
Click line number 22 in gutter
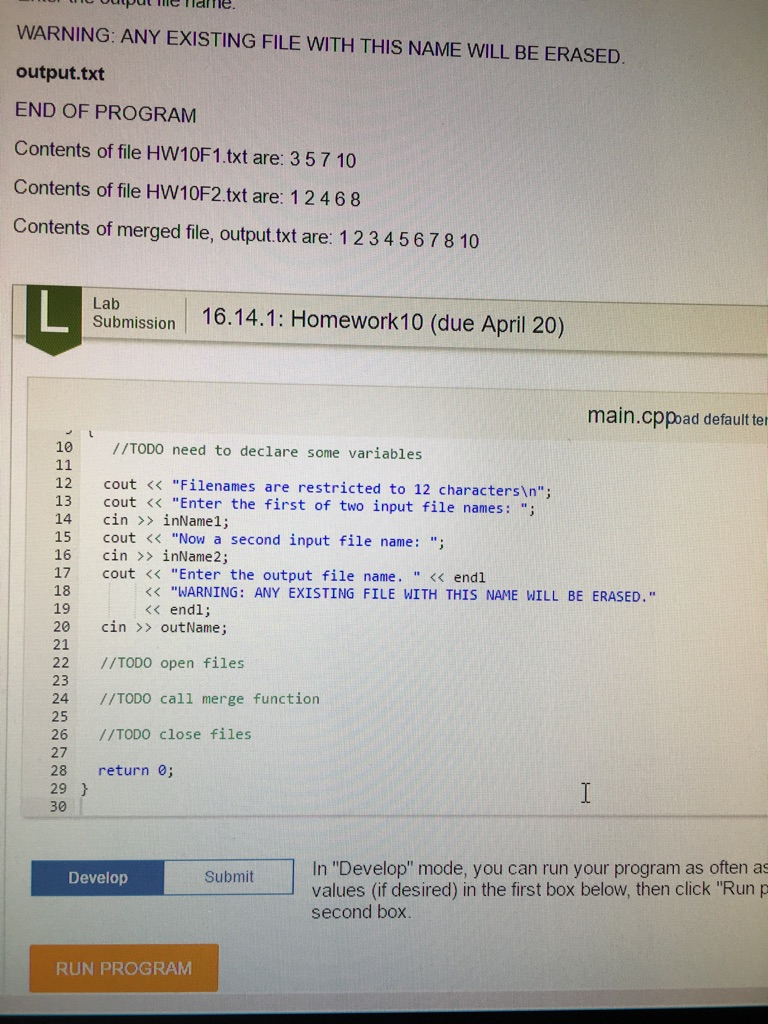point(61,662)
